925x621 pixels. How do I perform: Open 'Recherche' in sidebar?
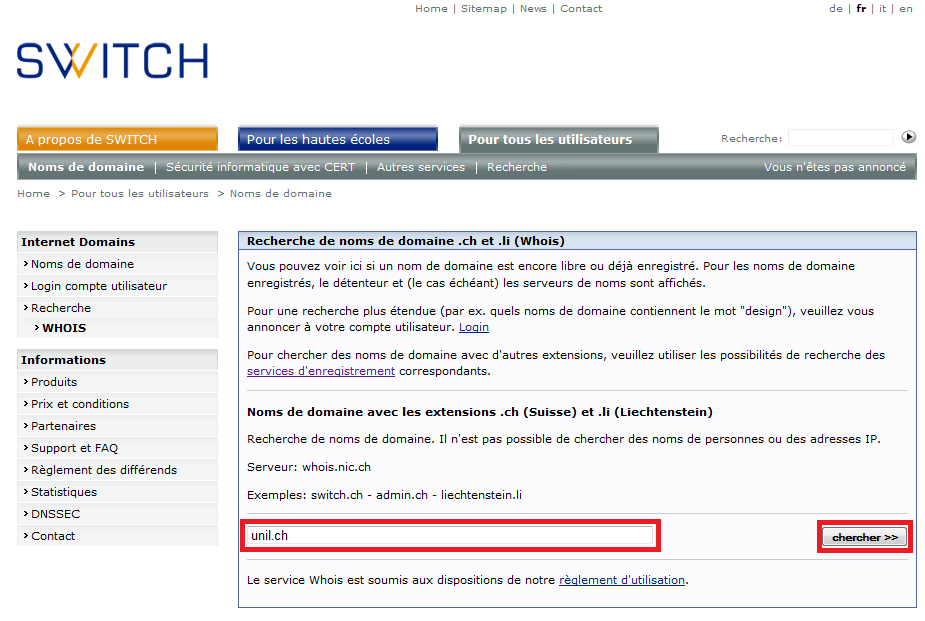tap(117, 308)
